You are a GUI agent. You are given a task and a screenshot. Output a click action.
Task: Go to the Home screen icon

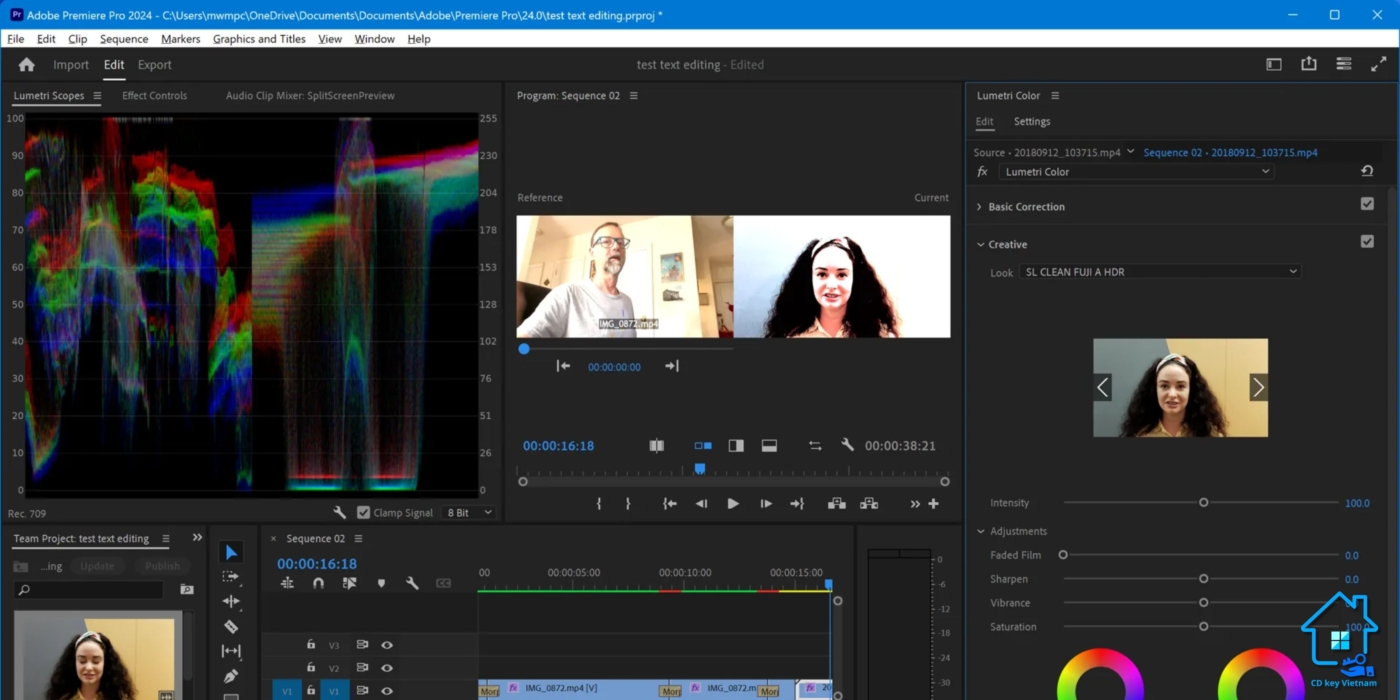pyautogui.click(x=27, y=65)
